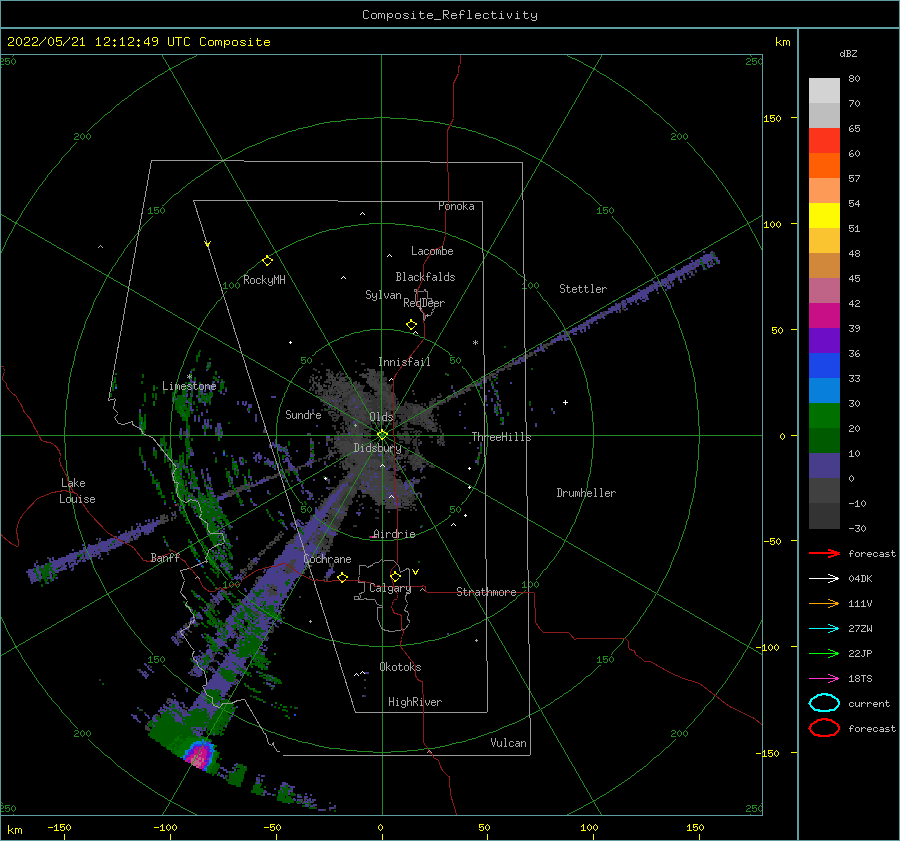Click the Blackfalds city label

[x=425, y=277]
